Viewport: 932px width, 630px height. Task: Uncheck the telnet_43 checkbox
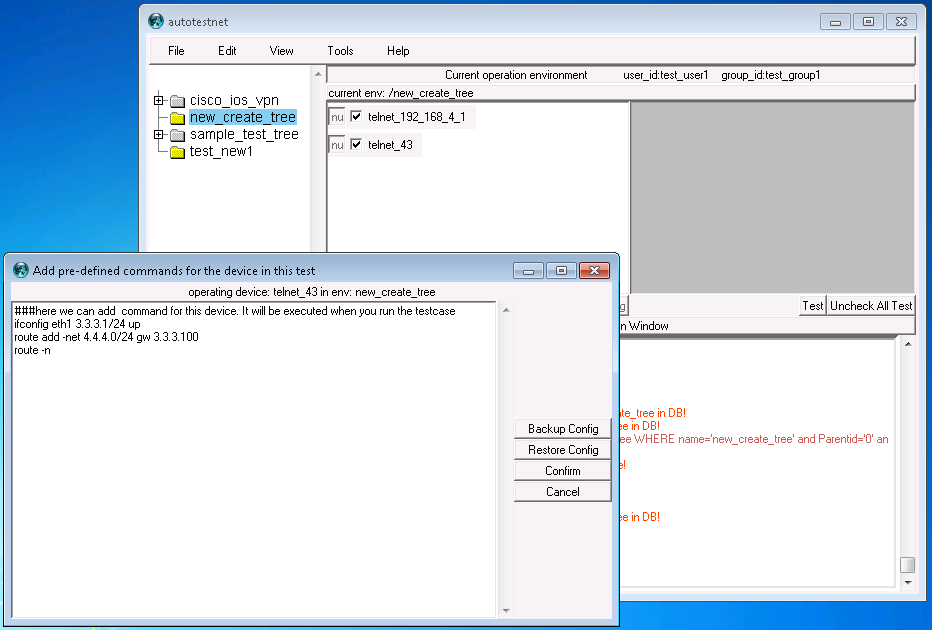click(x=356, y=145)
